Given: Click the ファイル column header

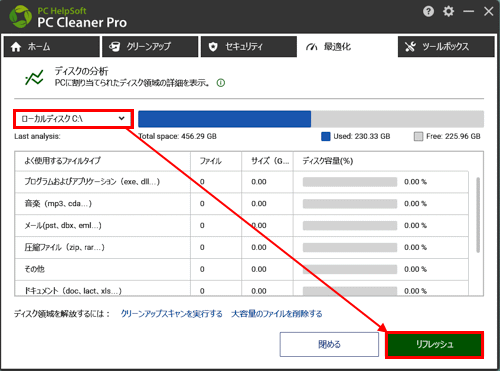Looking at the screenshot, I should (216, 161).
